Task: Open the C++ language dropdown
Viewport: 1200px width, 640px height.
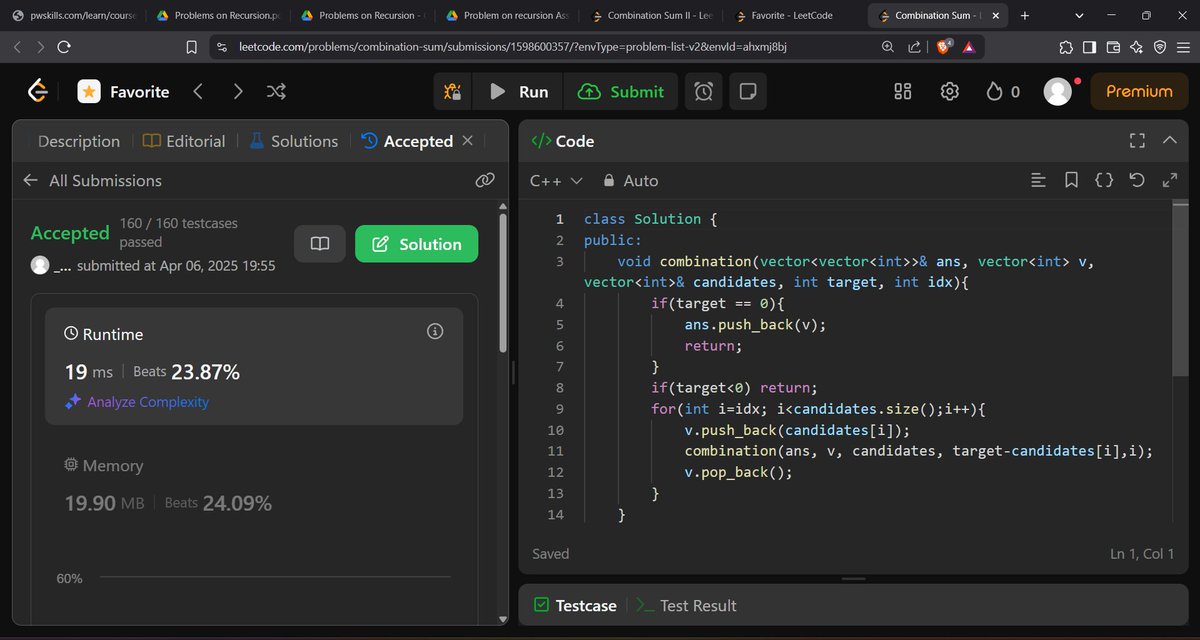Action: 556,181
